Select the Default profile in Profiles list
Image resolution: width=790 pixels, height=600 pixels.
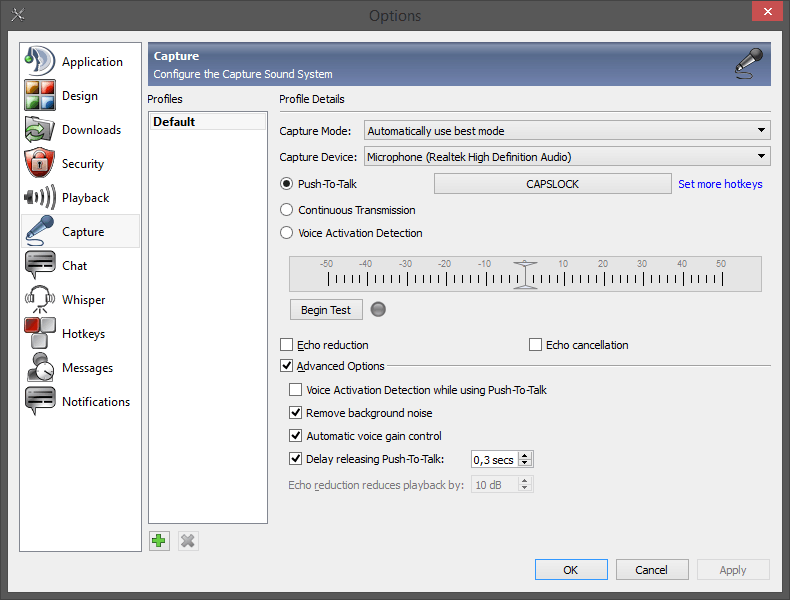point(208,121)
